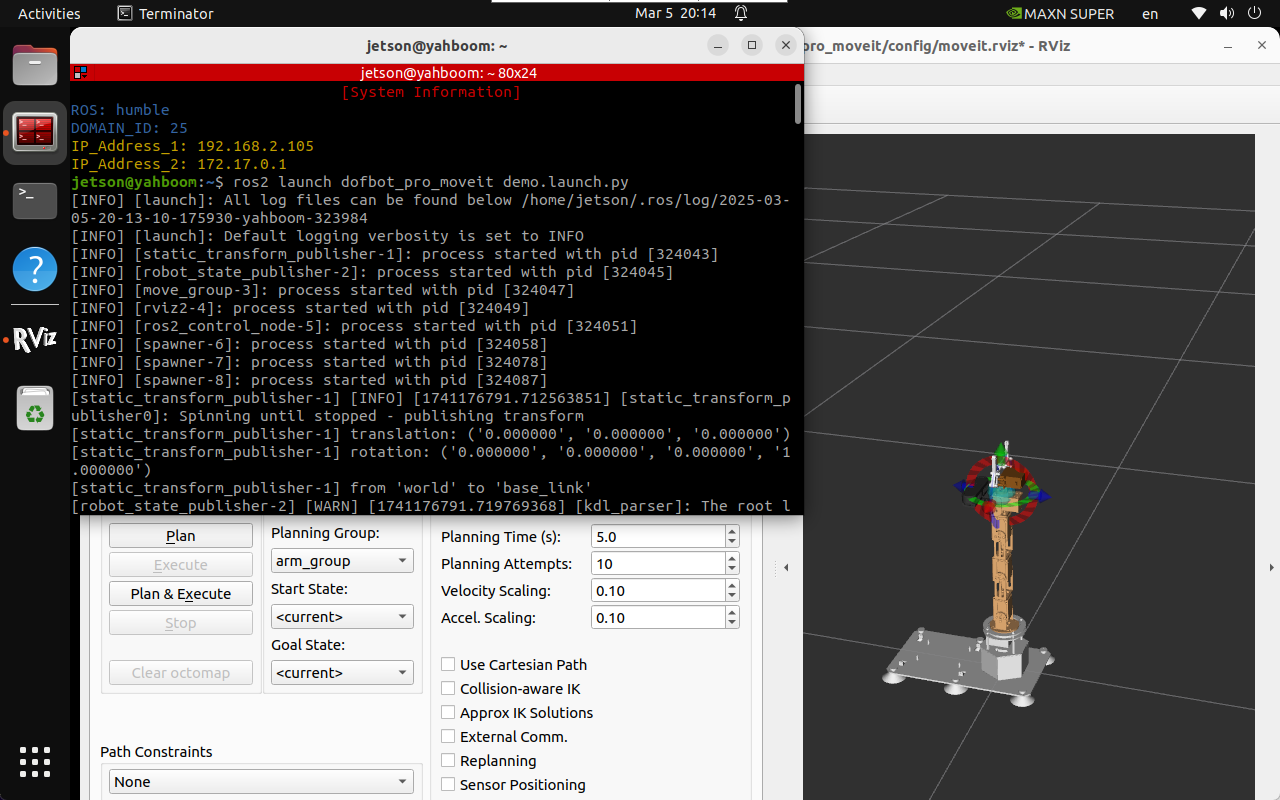This screenshot has width=1280, height=800.
Task: Launch the Terminal app from the dock
Action: [x=35, y=201]
